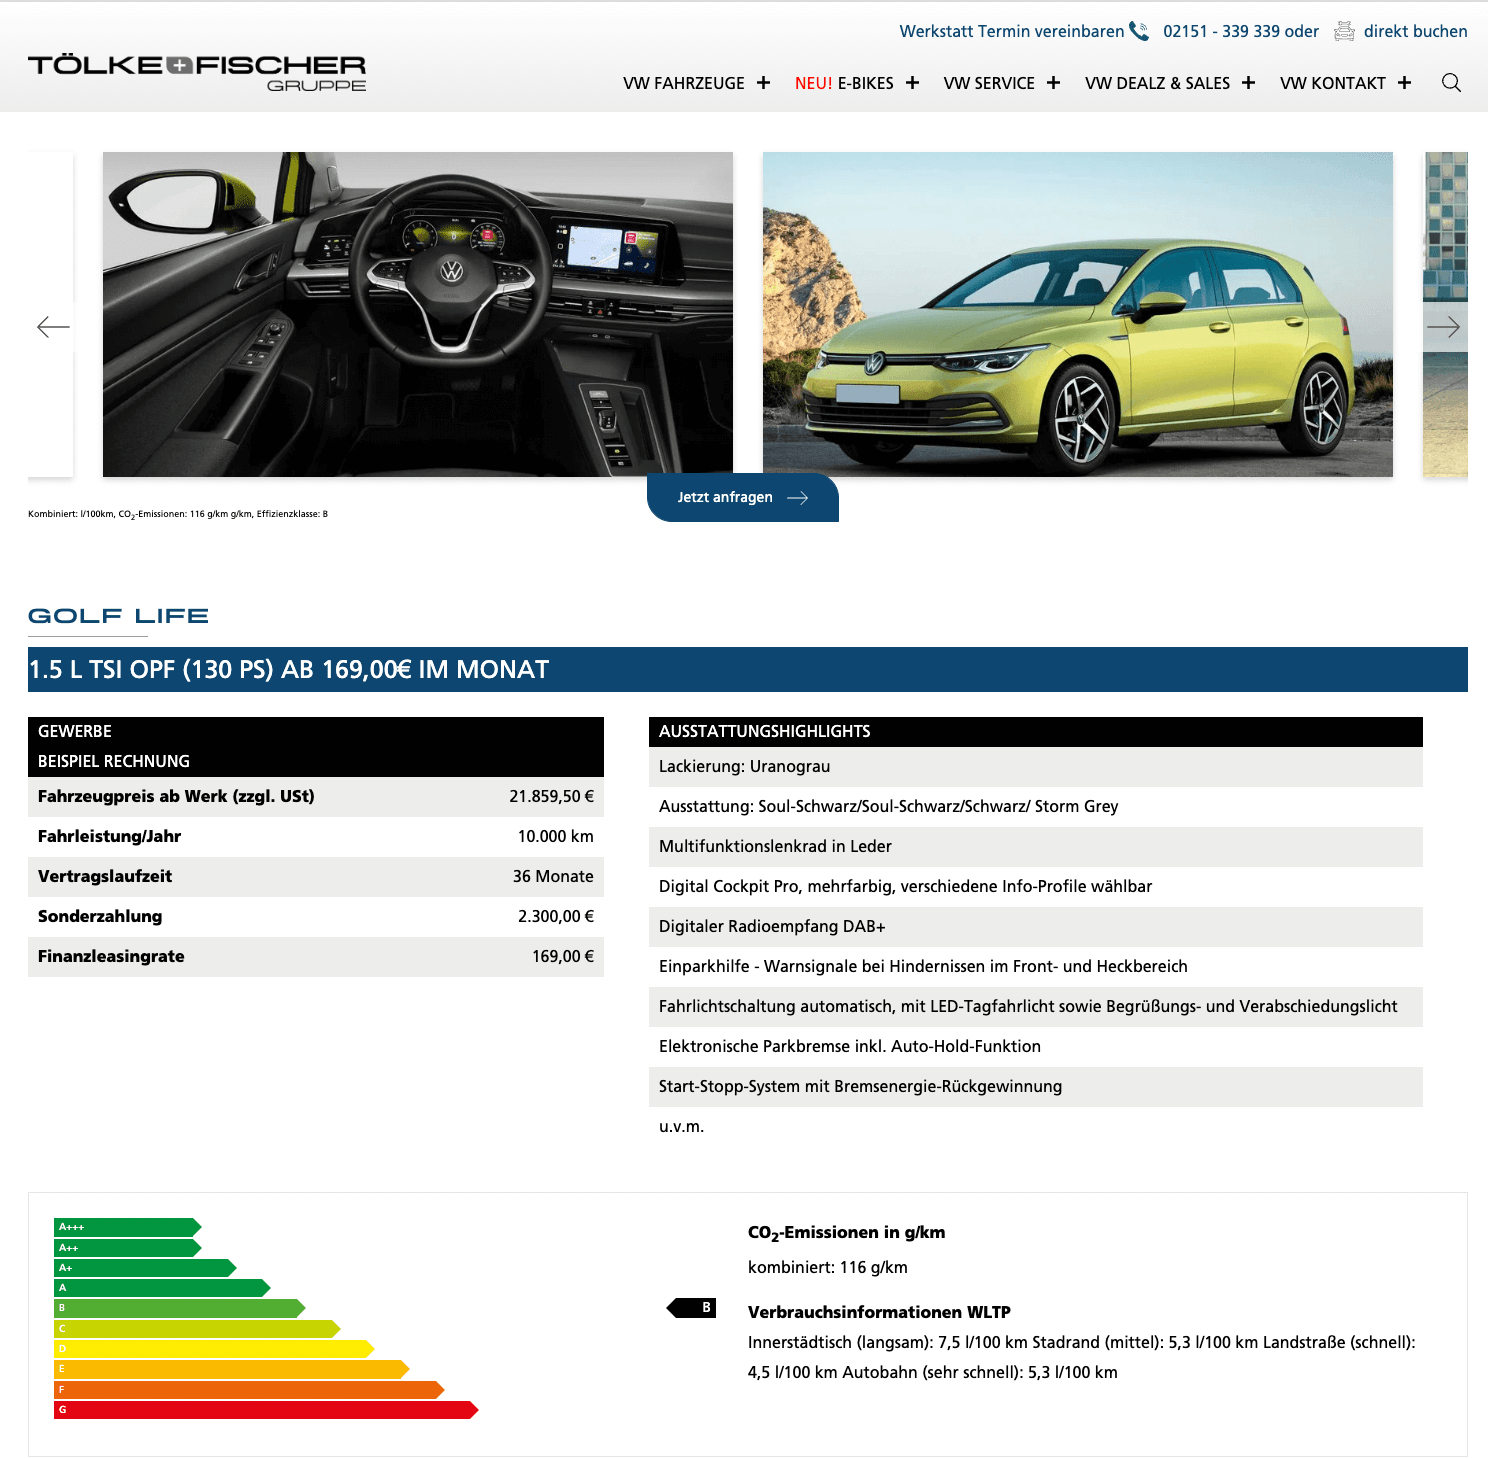Click Multifunktionslenkrad in Leder row
Screen dimensions: 1488x1458
pos(1036,847)
